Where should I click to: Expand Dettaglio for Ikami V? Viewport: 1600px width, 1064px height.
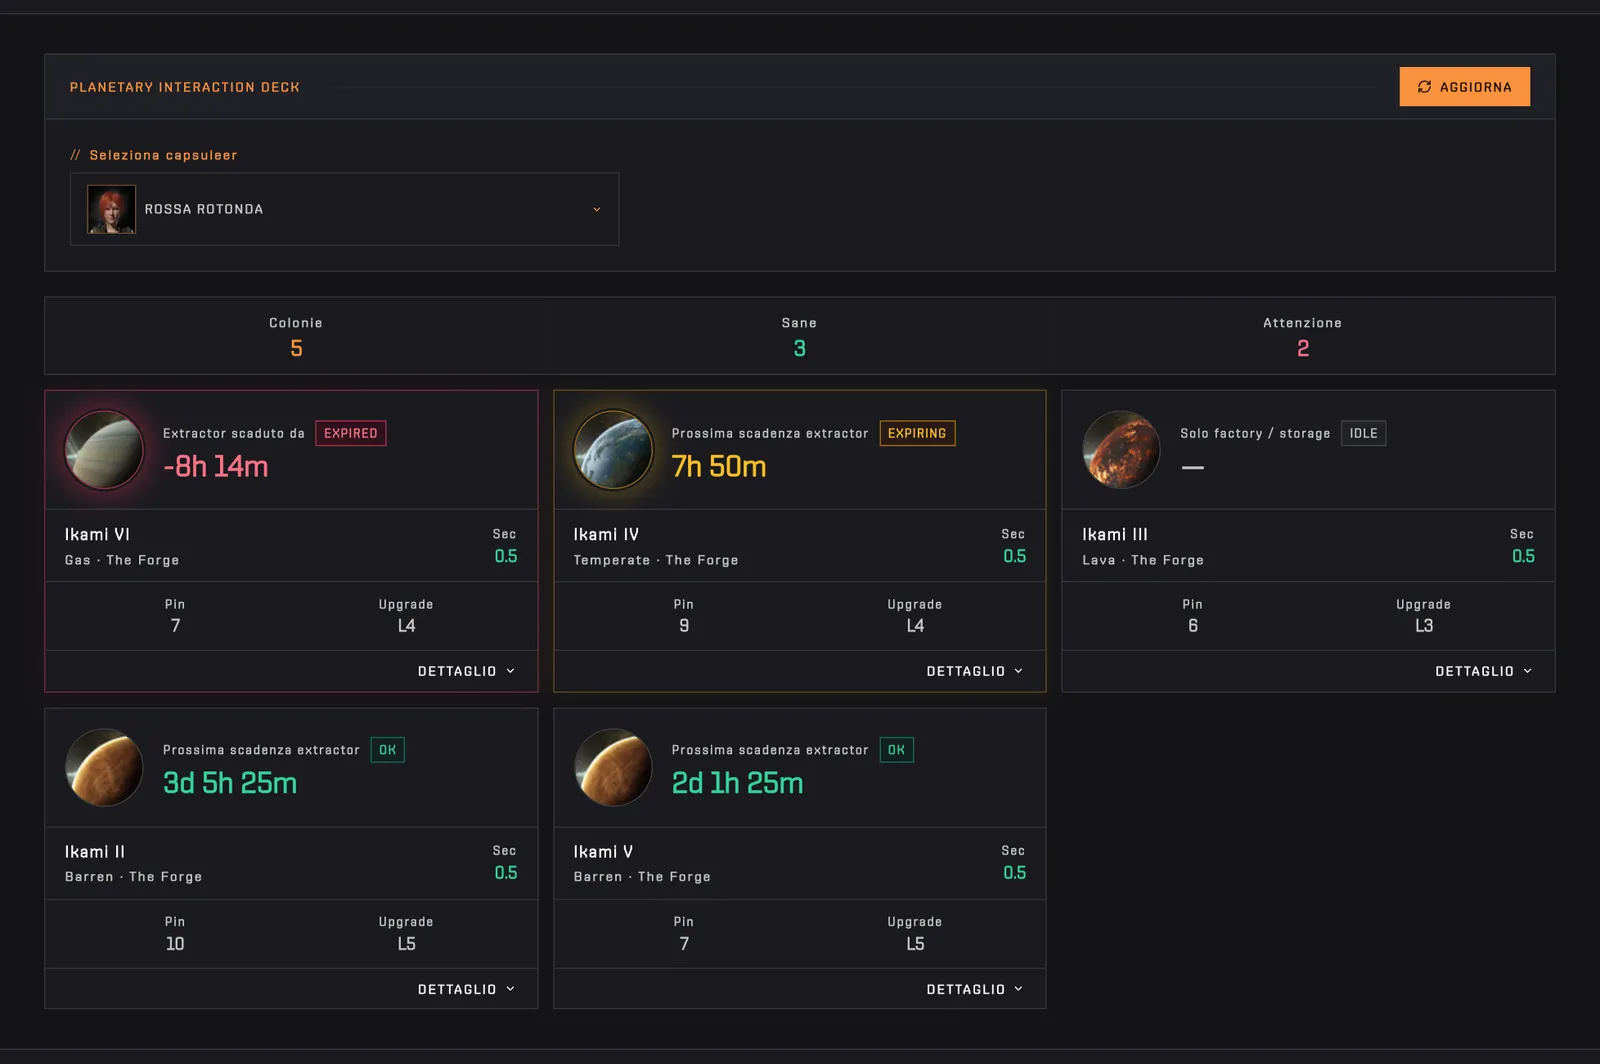coord(975,989)
